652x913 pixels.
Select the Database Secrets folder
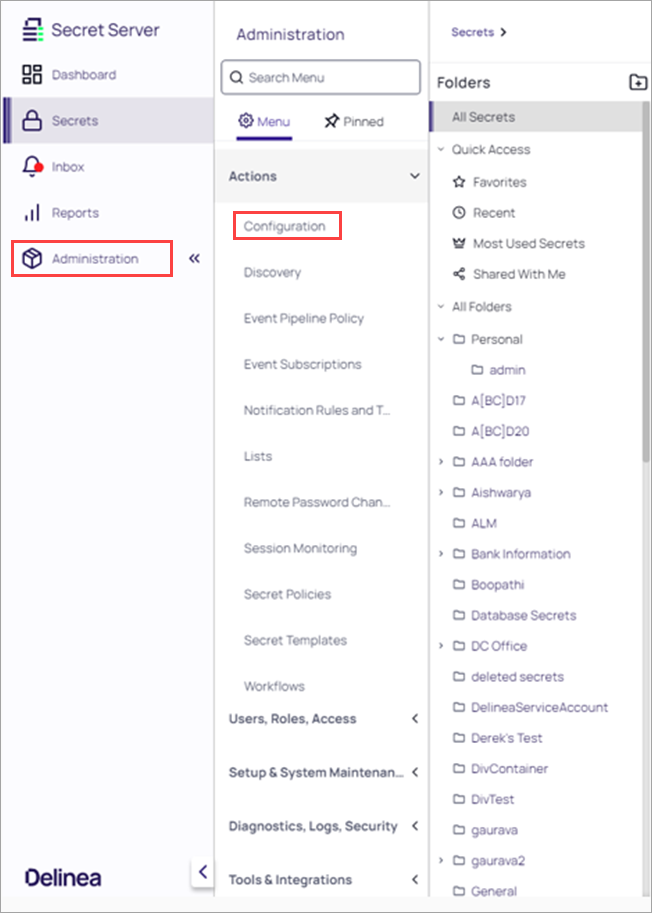(x=523, y=616)
